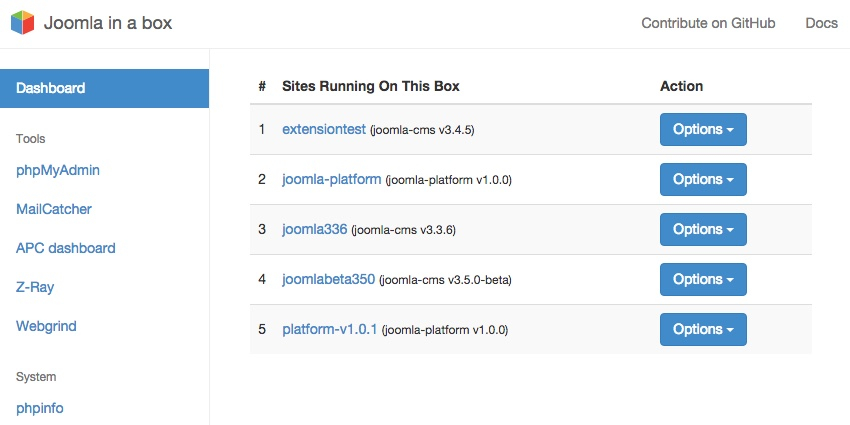
Task: Click the 'Tools' section label
Action: (x=30, y=139)
